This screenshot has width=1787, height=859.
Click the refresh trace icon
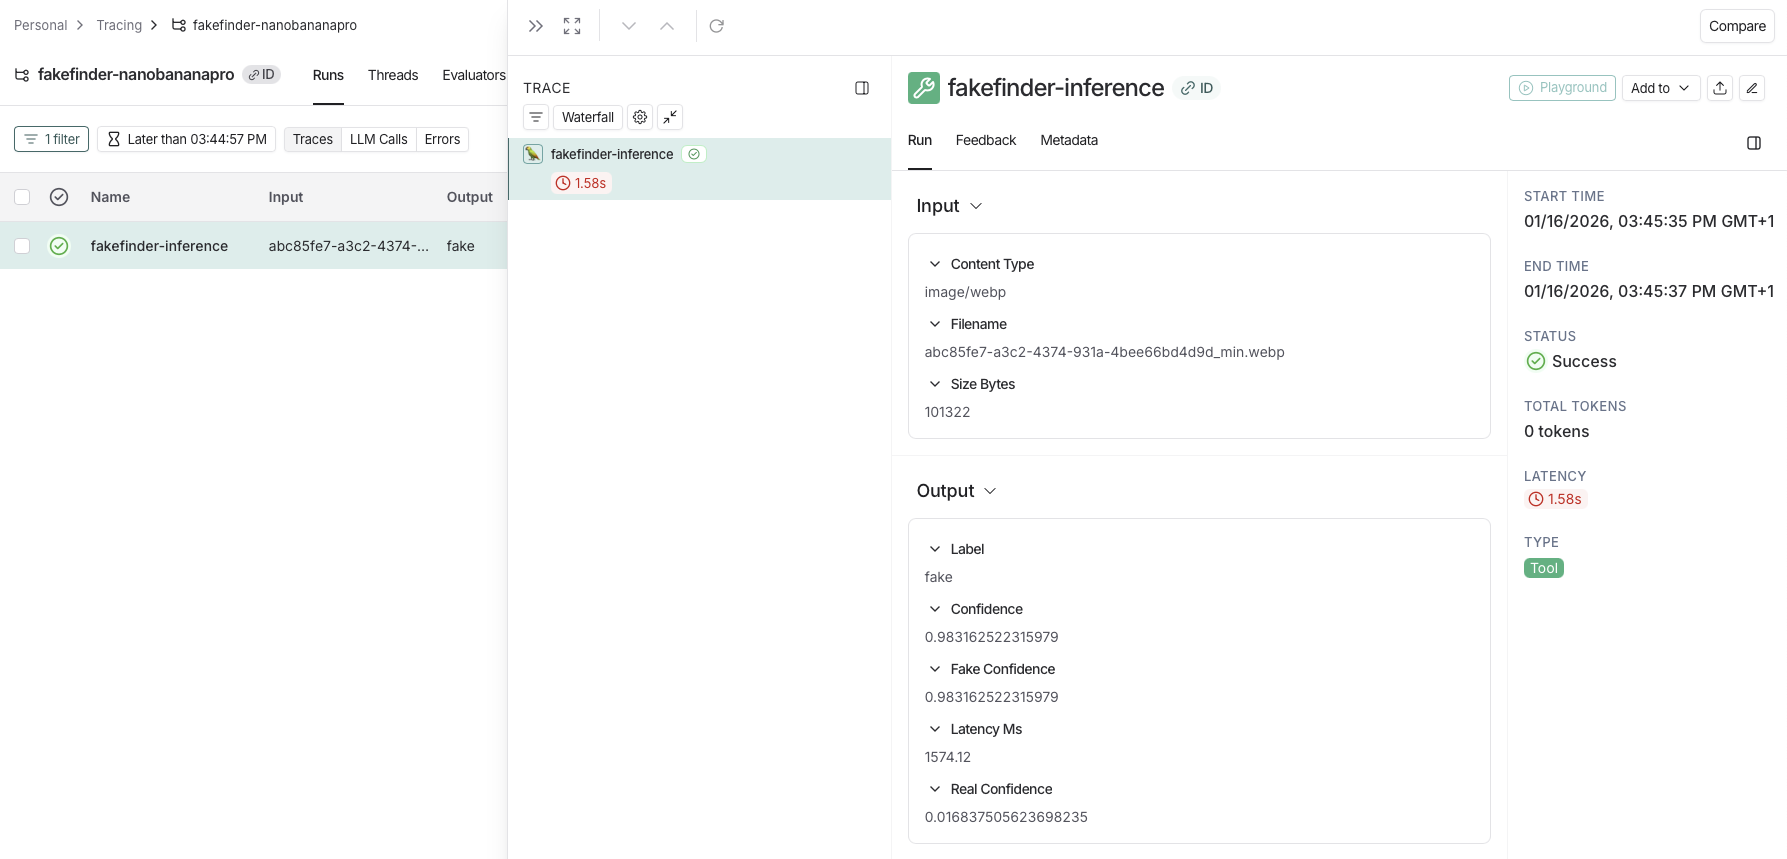[716, 26]
